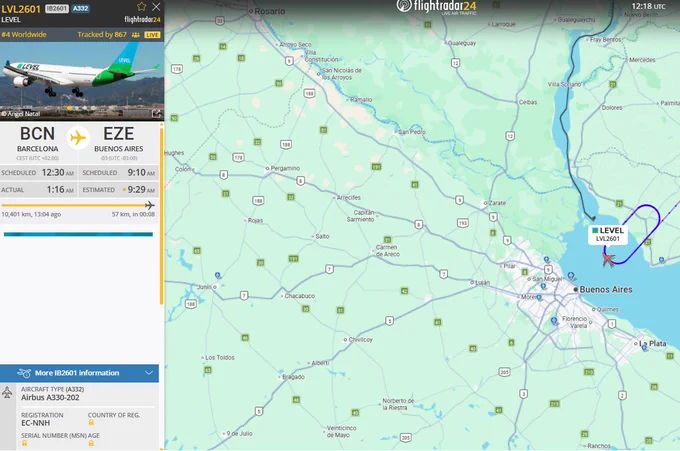Click flight progress bar airplane marker
Screen dimensions: 680x451
point(150,205)
